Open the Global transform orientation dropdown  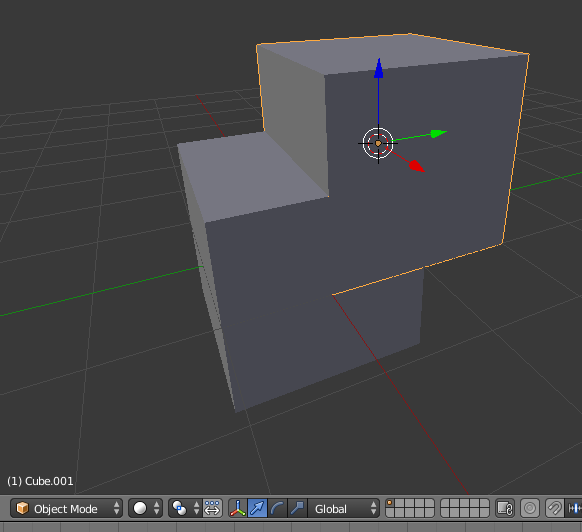pyautogui.click(x=344, y=508)
